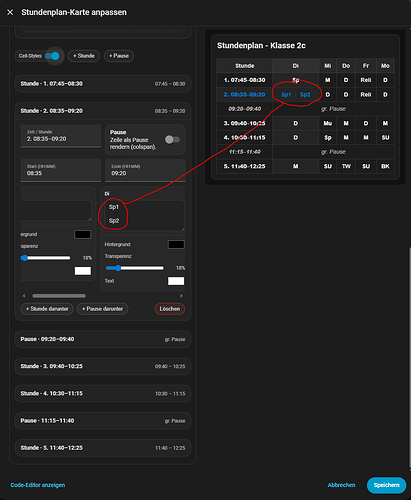Add a break with + Pause
The image size is (411, 500).
(x=119, y=56)
